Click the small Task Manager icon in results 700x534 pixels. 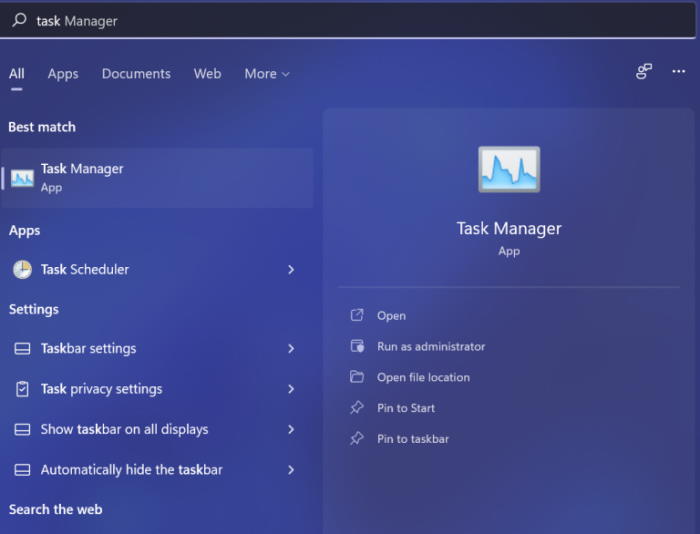(x=22, y=178)
